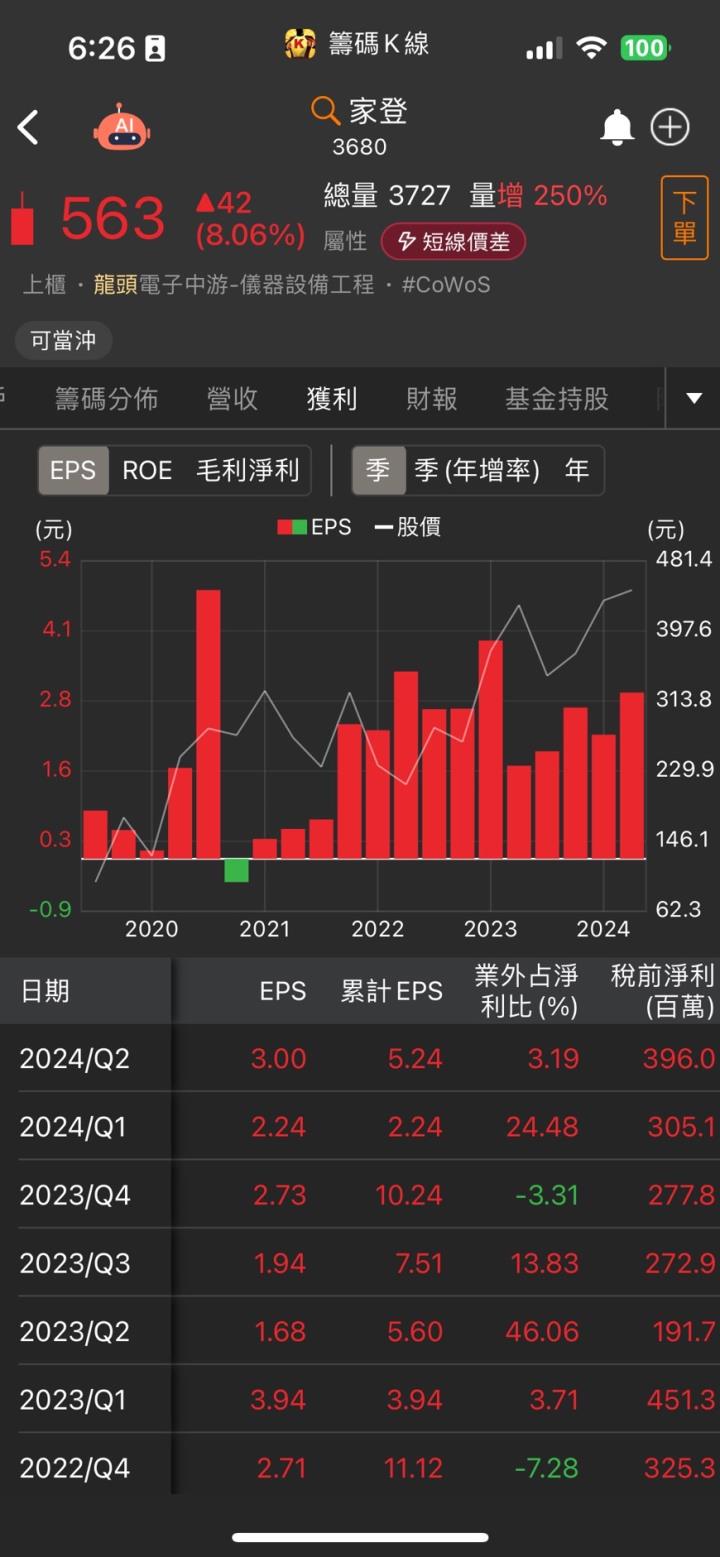Select the 2023/Q2 row date

(75, 1331)
